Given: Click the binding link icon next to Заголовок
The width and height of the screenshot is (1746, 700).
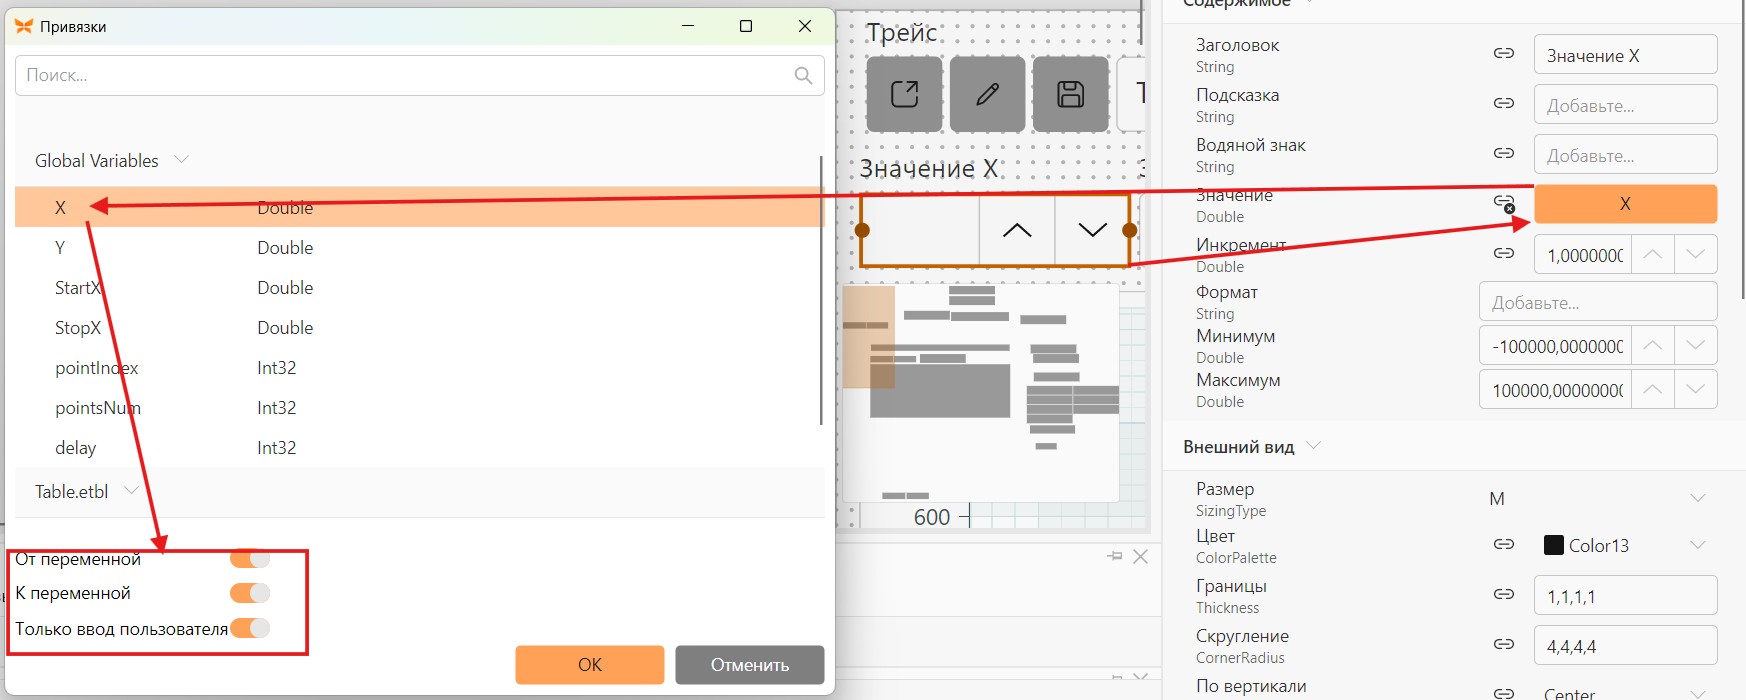Looking at the screenshot, I should coord(1503,53).
